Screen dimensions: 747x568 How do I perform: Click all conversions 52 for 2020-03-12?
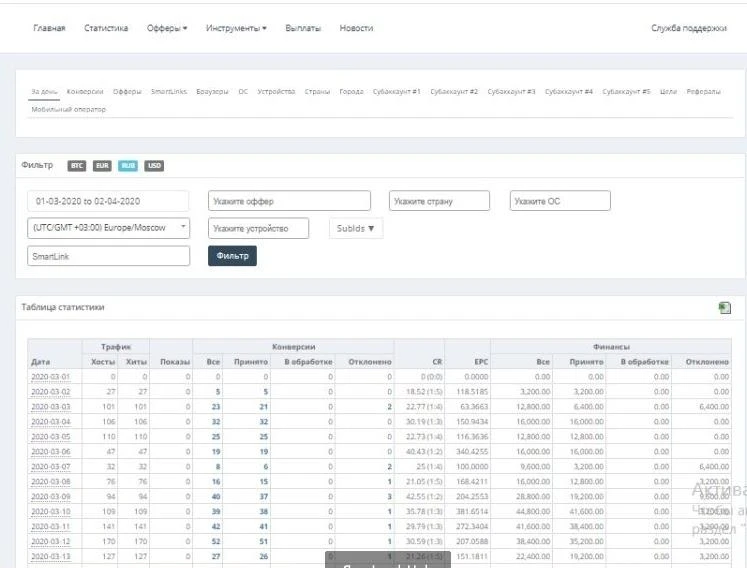click(216, 542)
